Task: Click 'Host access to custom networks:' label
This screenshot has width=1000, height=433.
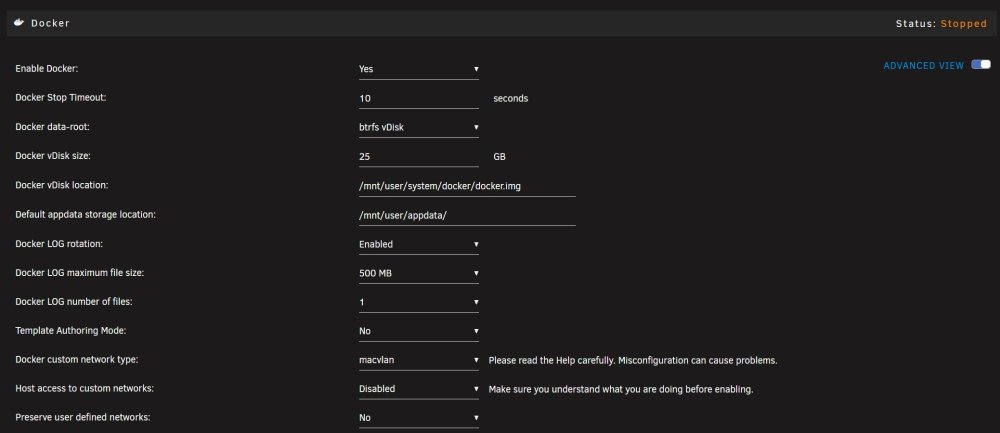Action: (x=84, y=388)
